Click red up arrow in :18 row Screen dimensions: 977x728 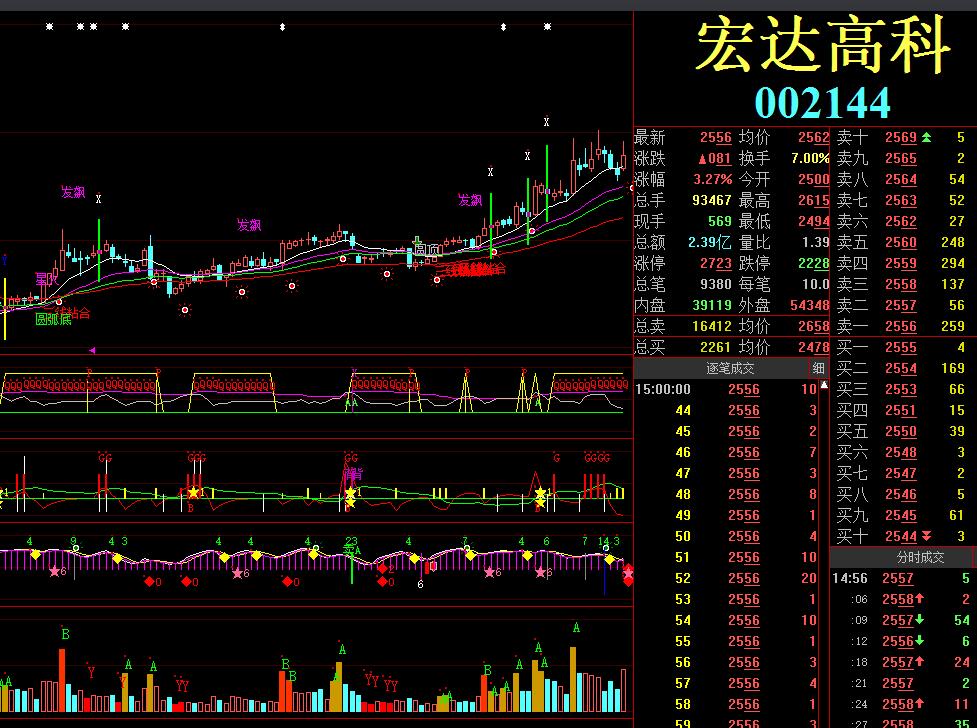(920, 661)
